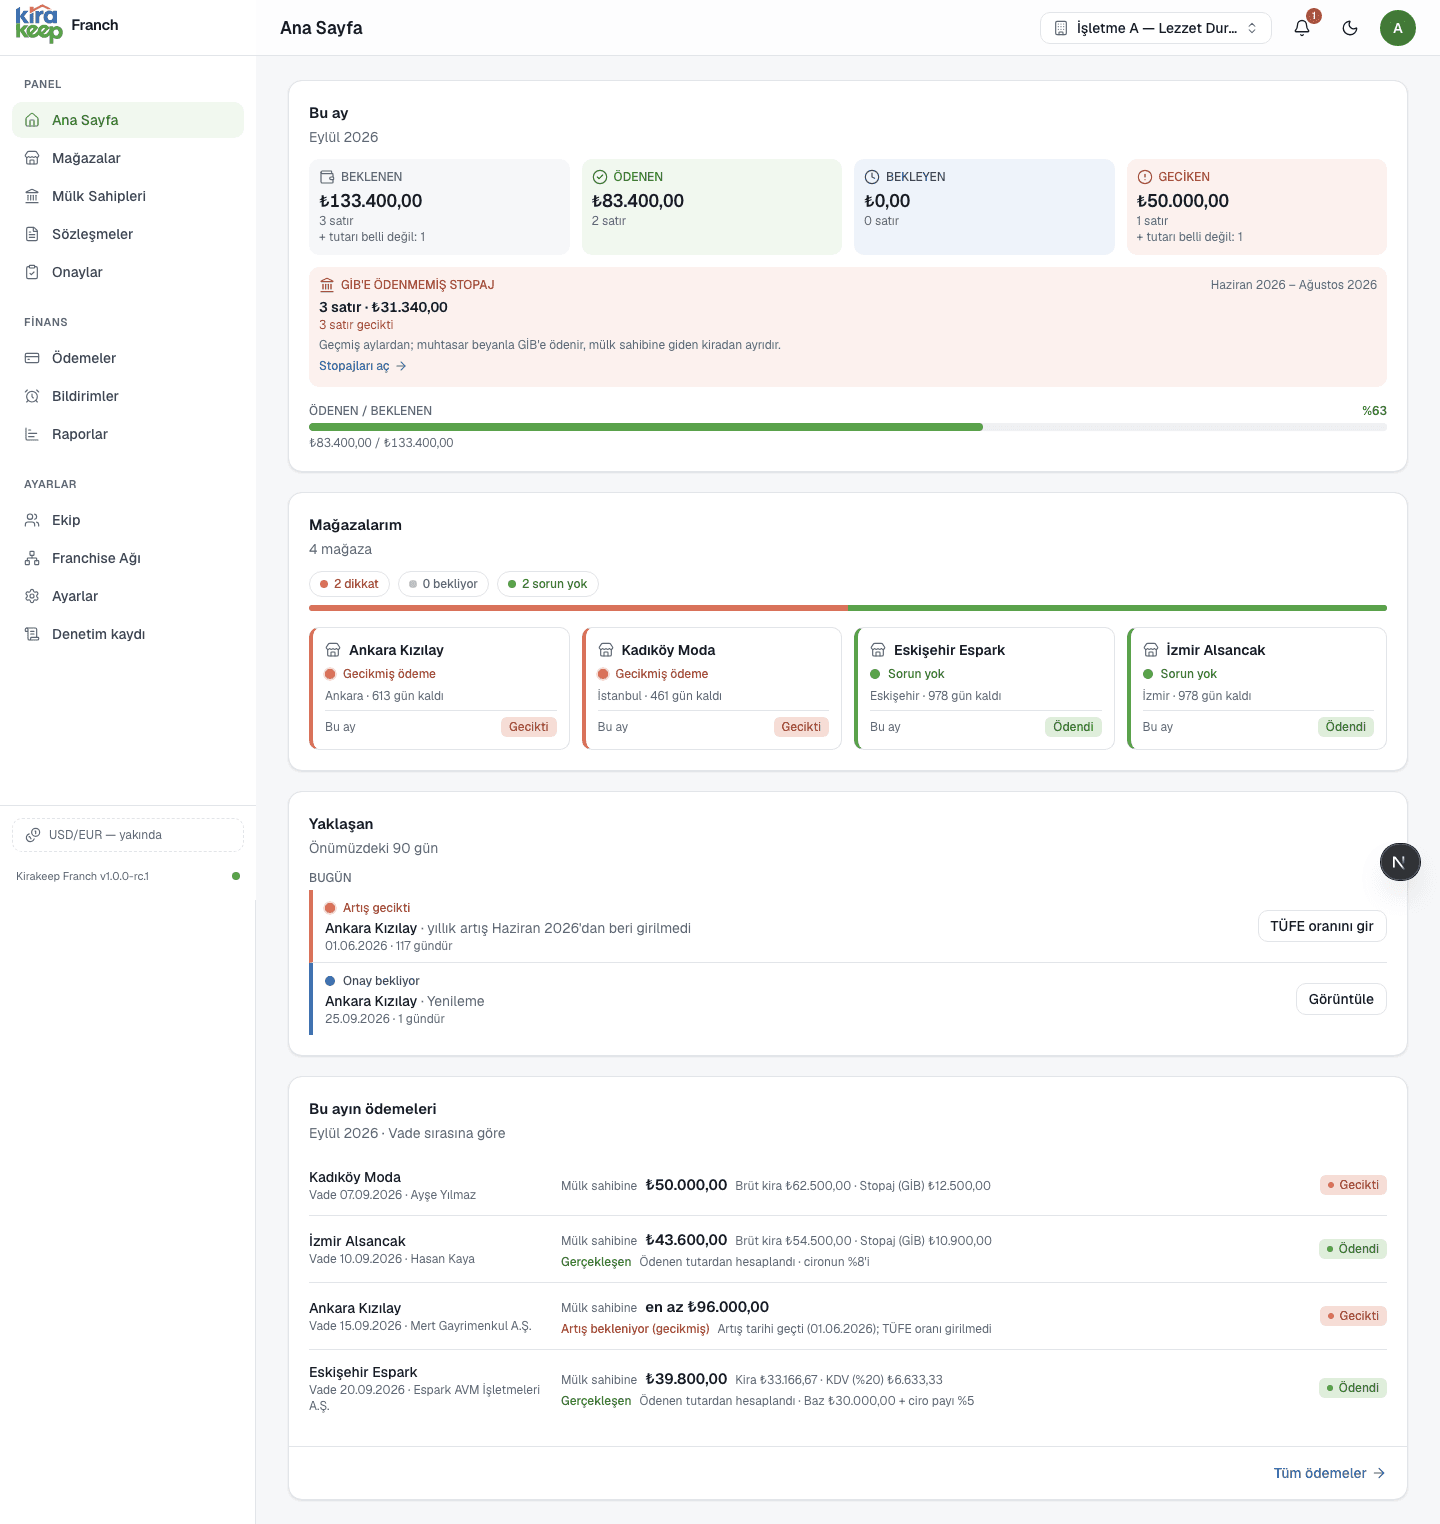Click the Ödemeler card icon
The width and height of the screenshot is (1440, 1524).
[32, 358]
